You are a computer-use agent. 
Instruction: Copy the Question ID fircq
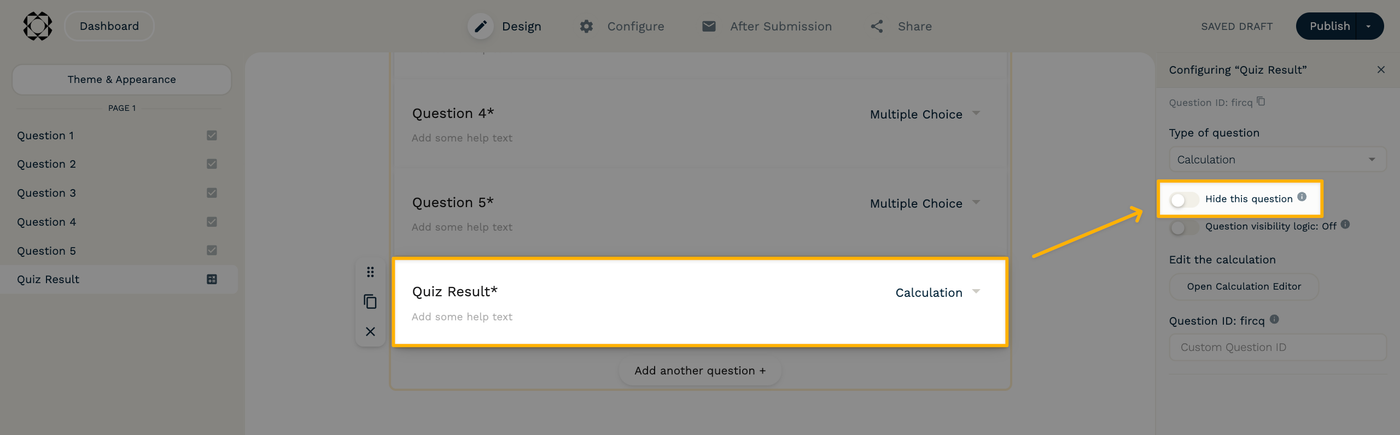[x=1261, y=101]
